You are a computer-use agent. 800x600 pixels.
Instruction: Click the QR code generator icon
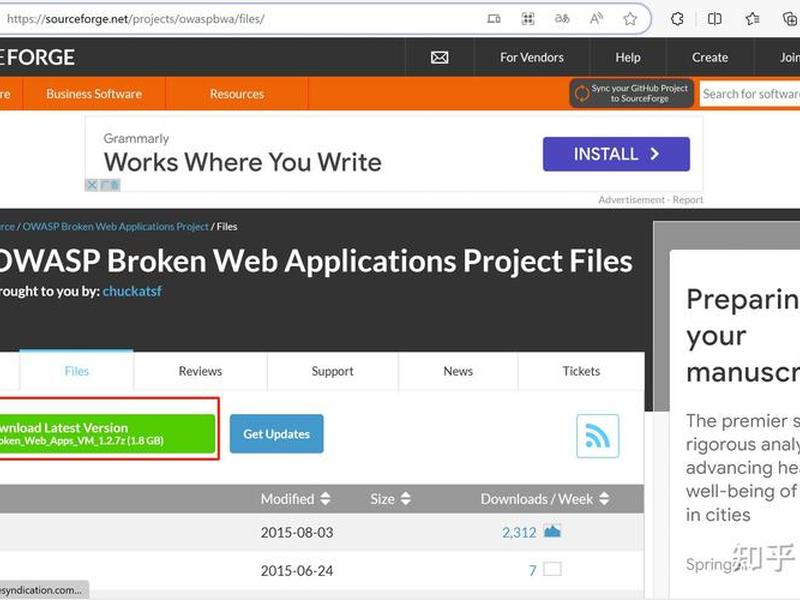click(x=528, y=19)
